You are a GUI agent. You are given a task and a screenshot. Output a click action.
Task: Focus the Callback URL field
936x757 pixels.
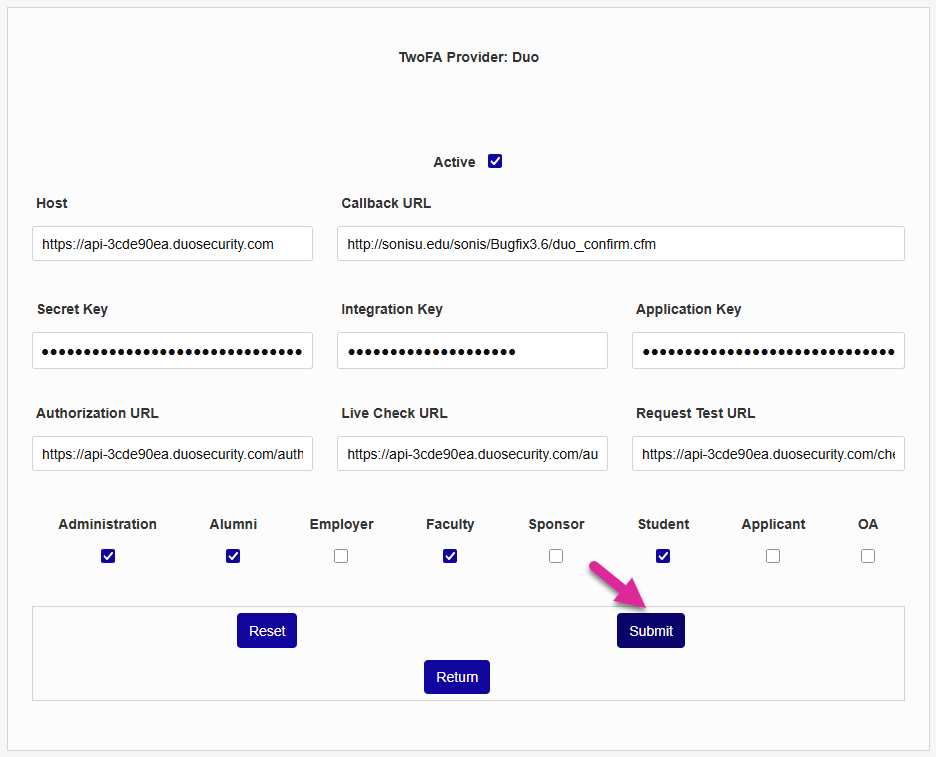coord(620,244)
